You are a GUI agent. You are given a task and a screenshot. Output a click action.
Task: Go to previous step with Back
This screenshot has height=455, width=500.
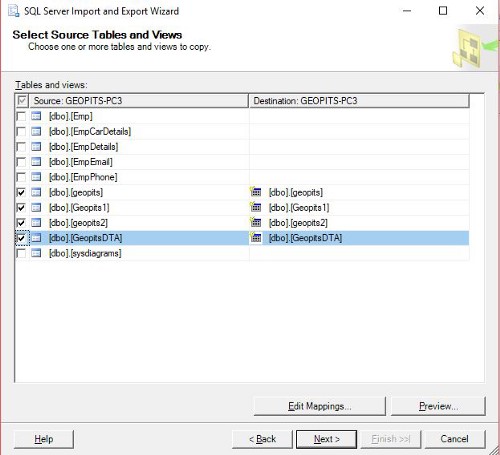point(262,439)
